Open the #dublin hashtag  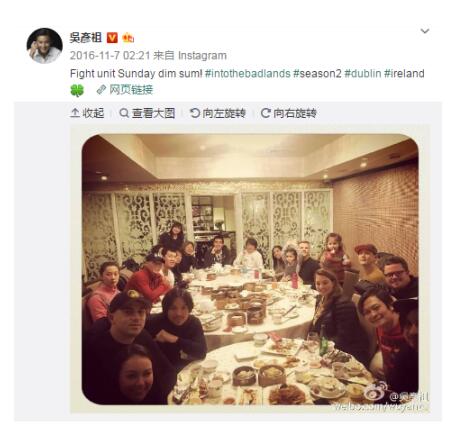363,73
